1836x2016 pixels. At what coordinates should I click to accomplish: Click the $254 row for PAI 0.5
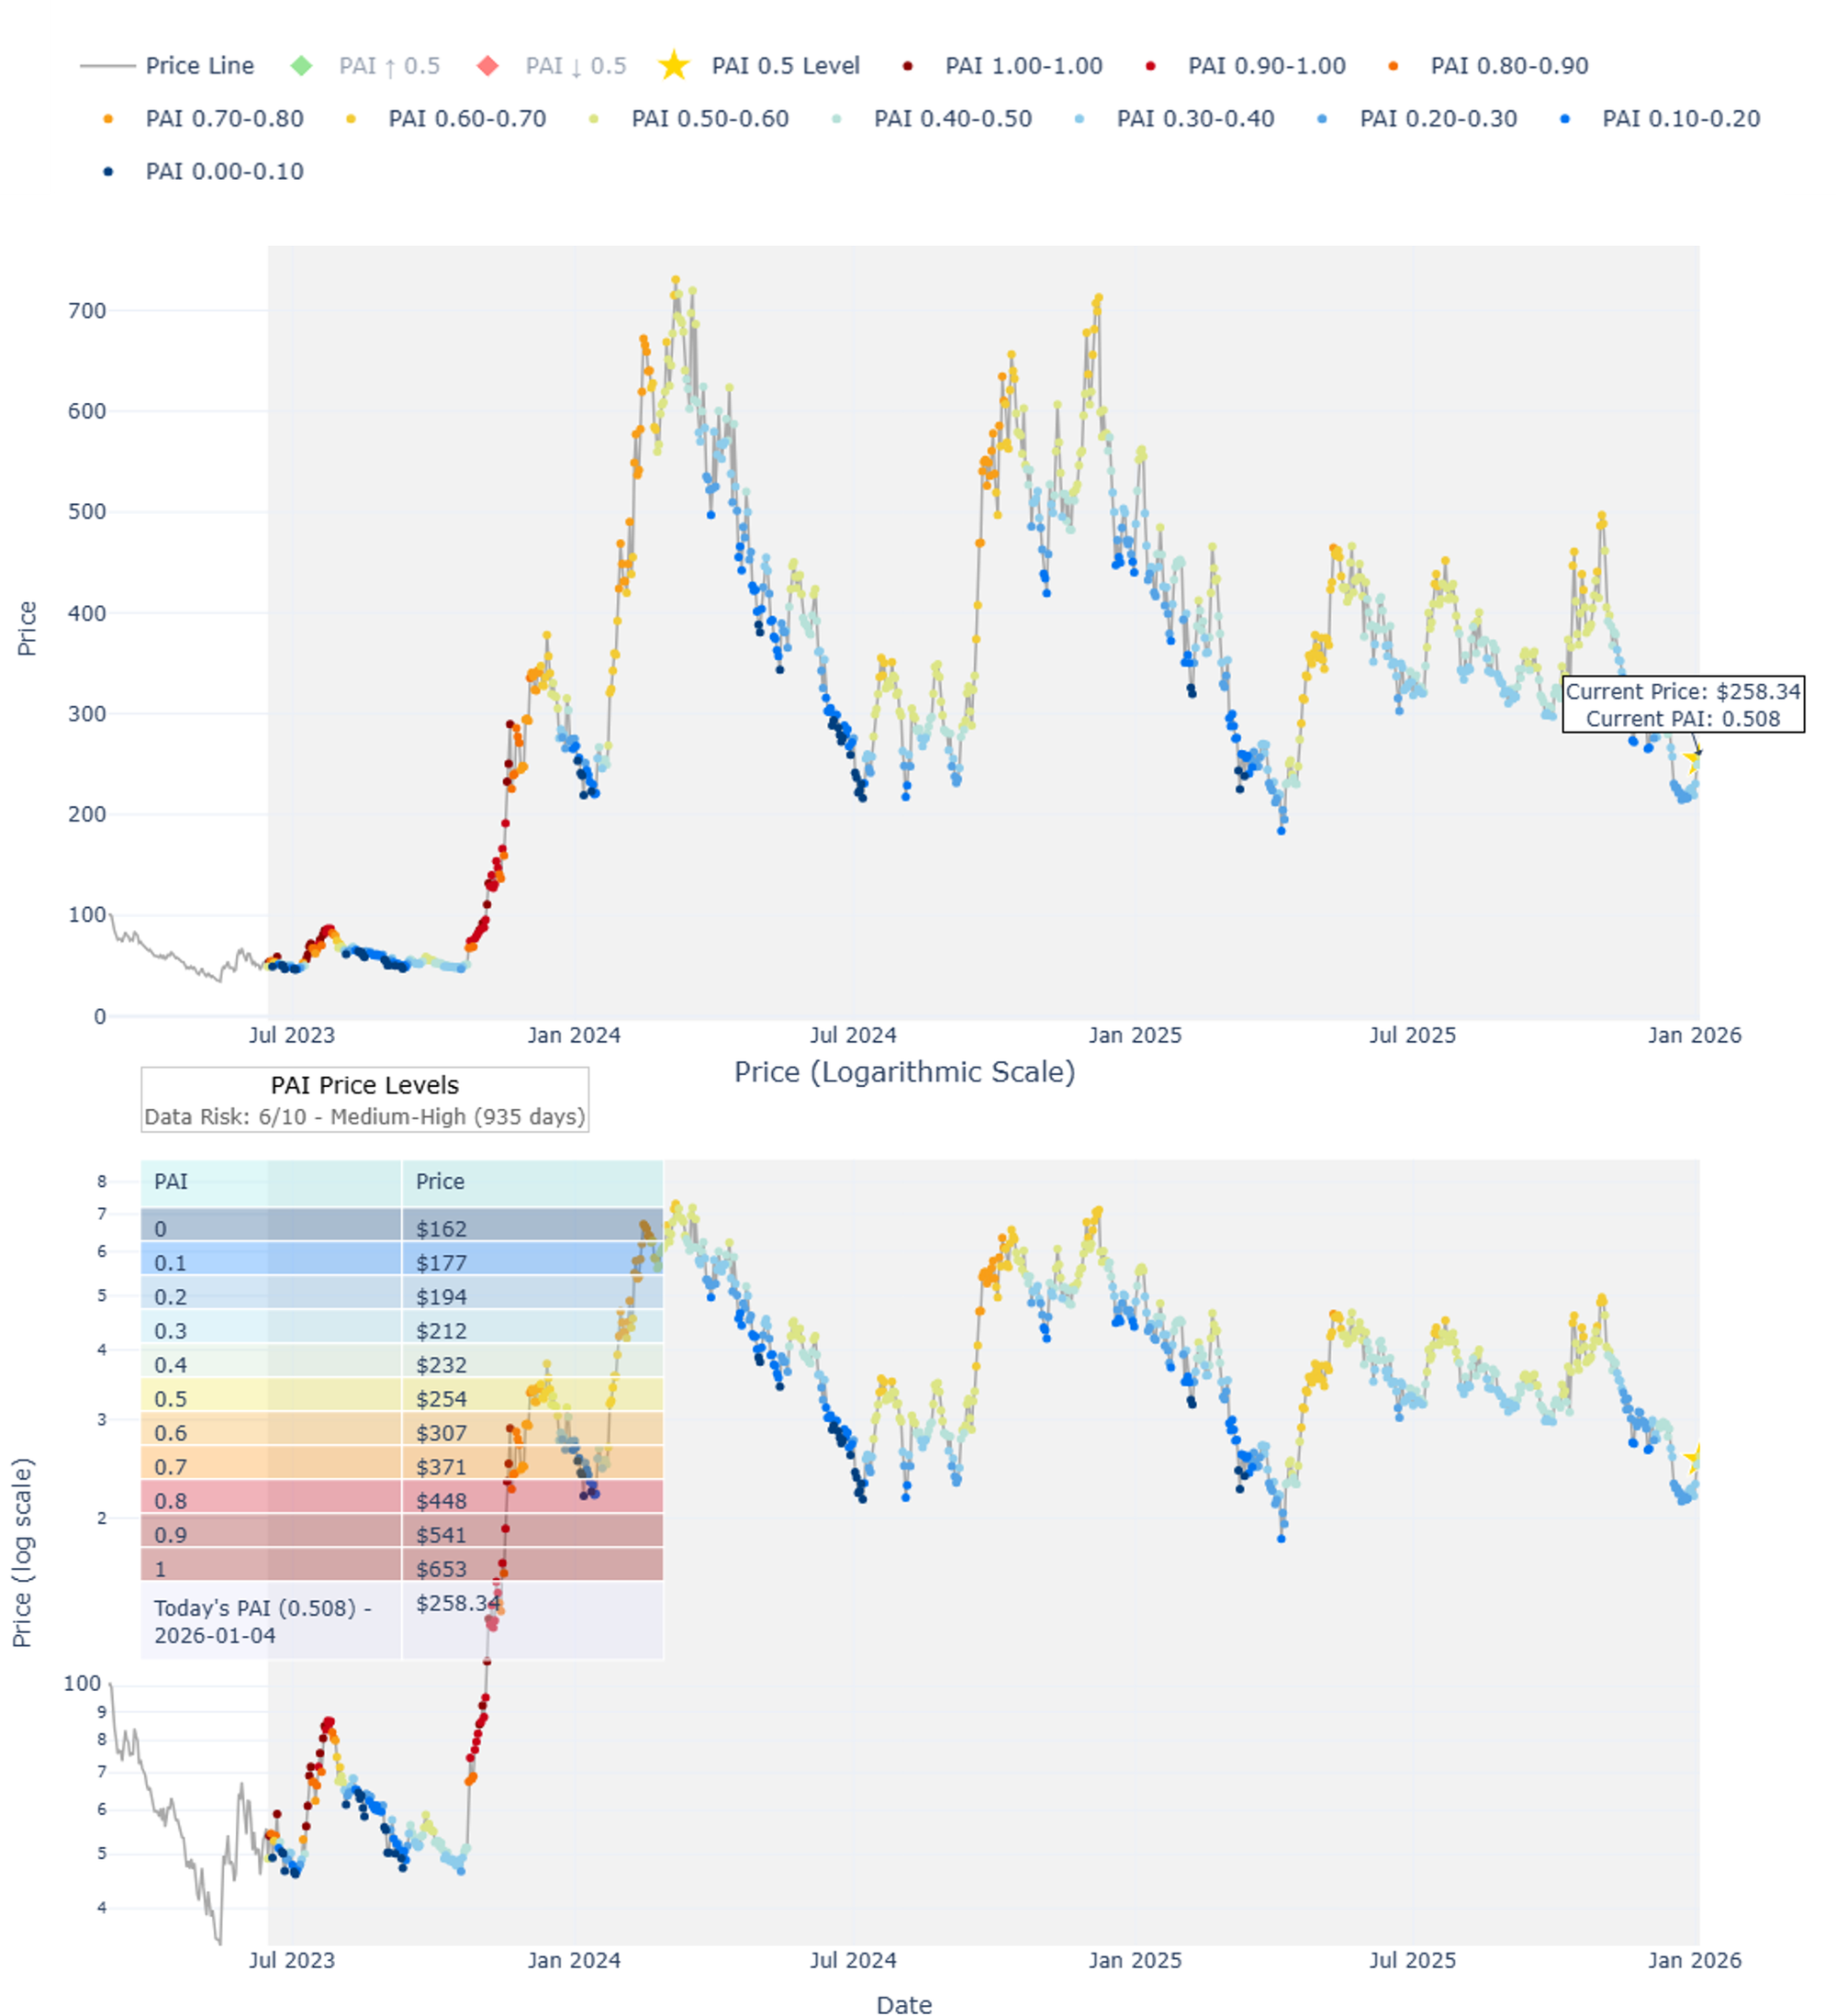(441, 1399)
